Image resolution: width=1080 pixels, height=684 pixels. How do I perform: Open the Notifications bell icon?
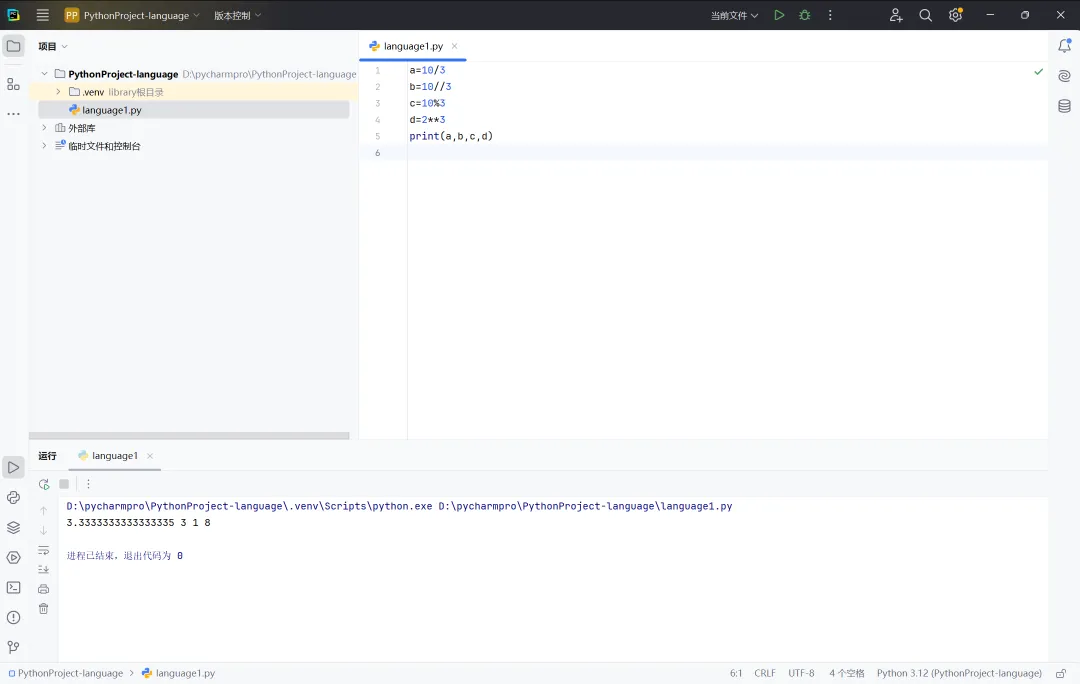1064,45
